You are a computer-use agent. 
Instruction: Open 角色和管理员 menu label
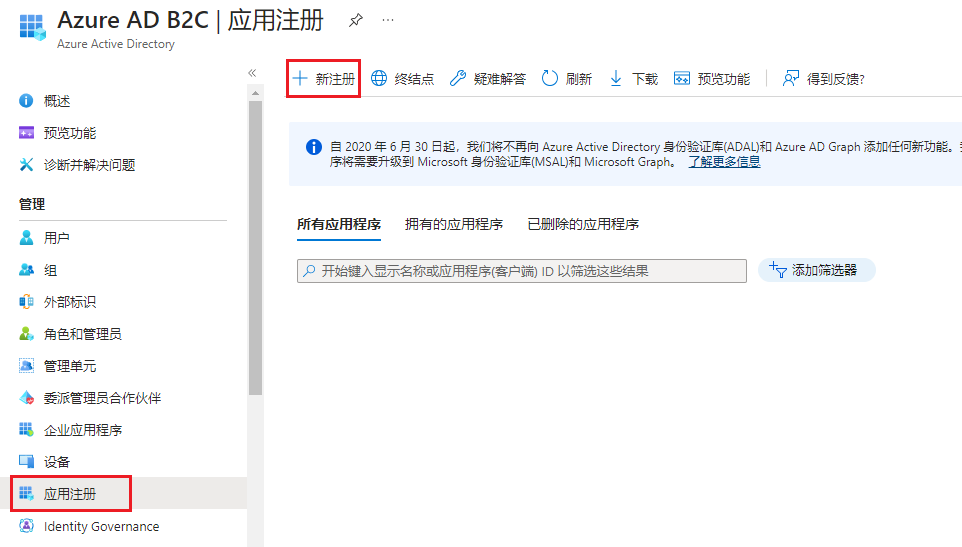[83, 334]
